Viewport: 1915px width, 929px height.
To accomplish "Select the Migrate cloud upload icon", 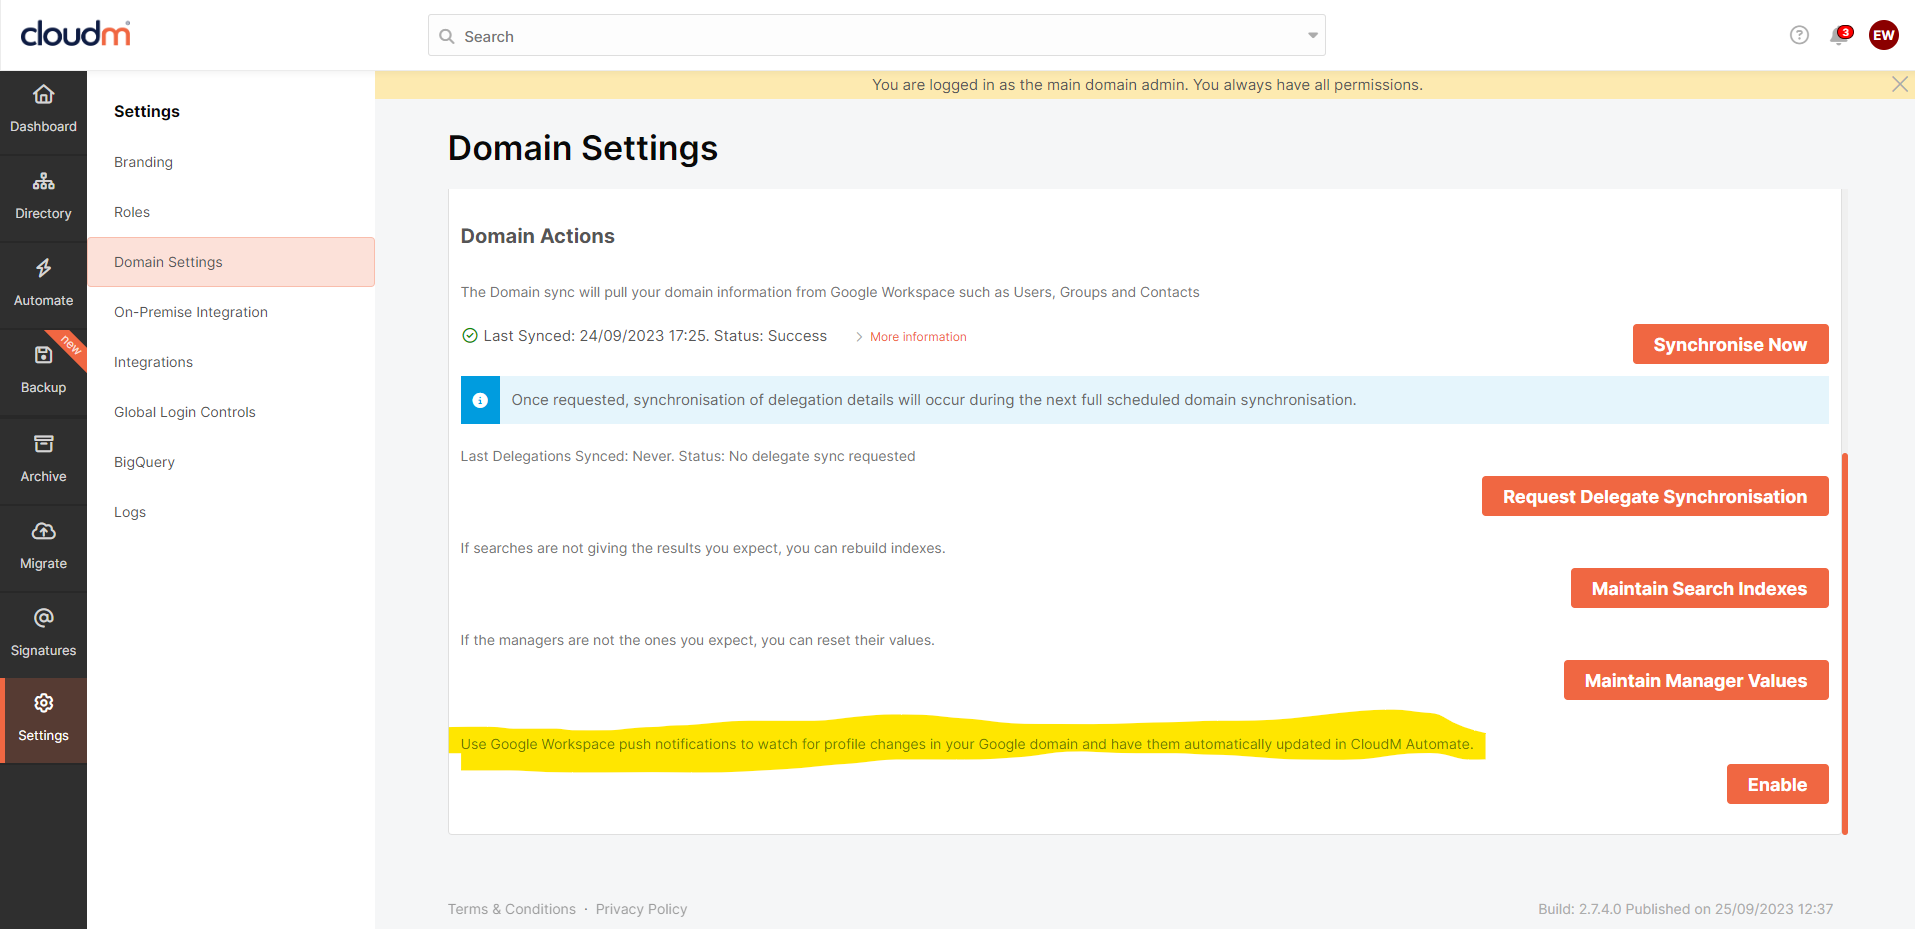I will [43, 531].
